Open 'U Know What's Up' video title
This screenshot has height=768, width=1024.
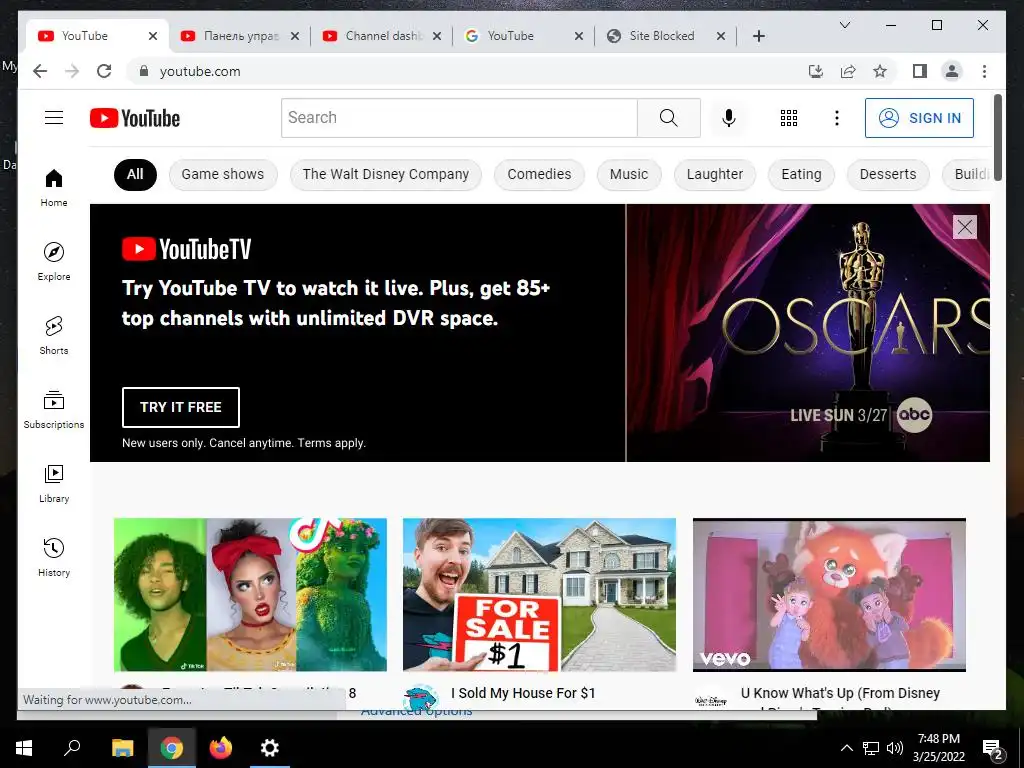[840, 693]
